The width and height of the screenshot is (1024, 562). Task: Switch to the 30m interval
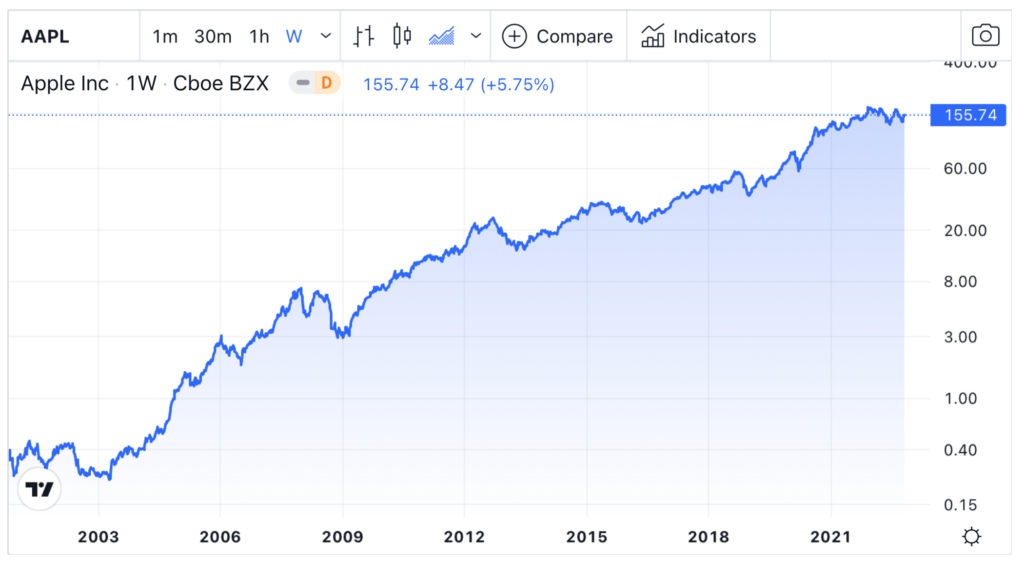(x=213, y=37)
